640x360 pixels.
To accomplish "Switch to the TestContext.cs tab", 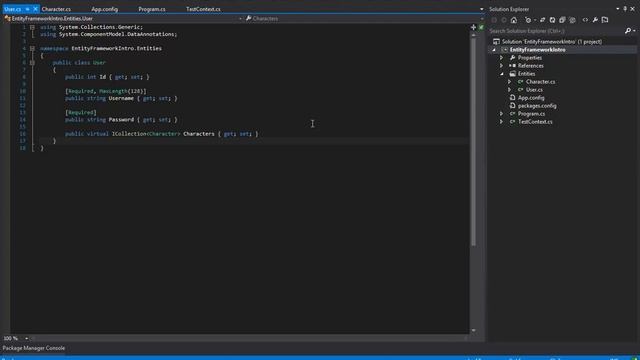I will [x=203, y=9].
